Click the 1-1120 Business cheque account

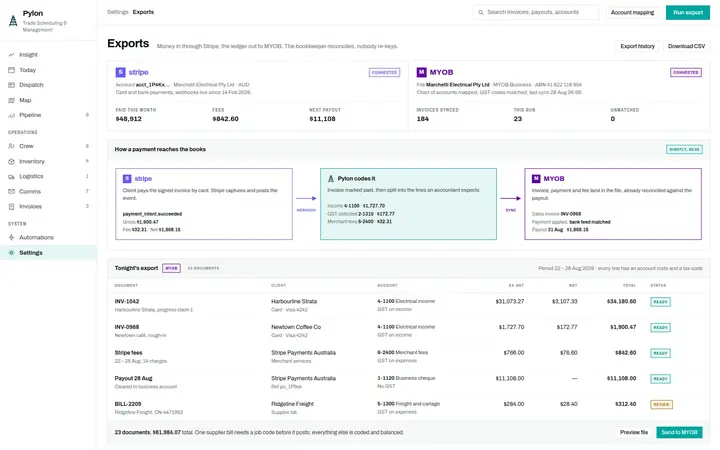tap(406, 378)
